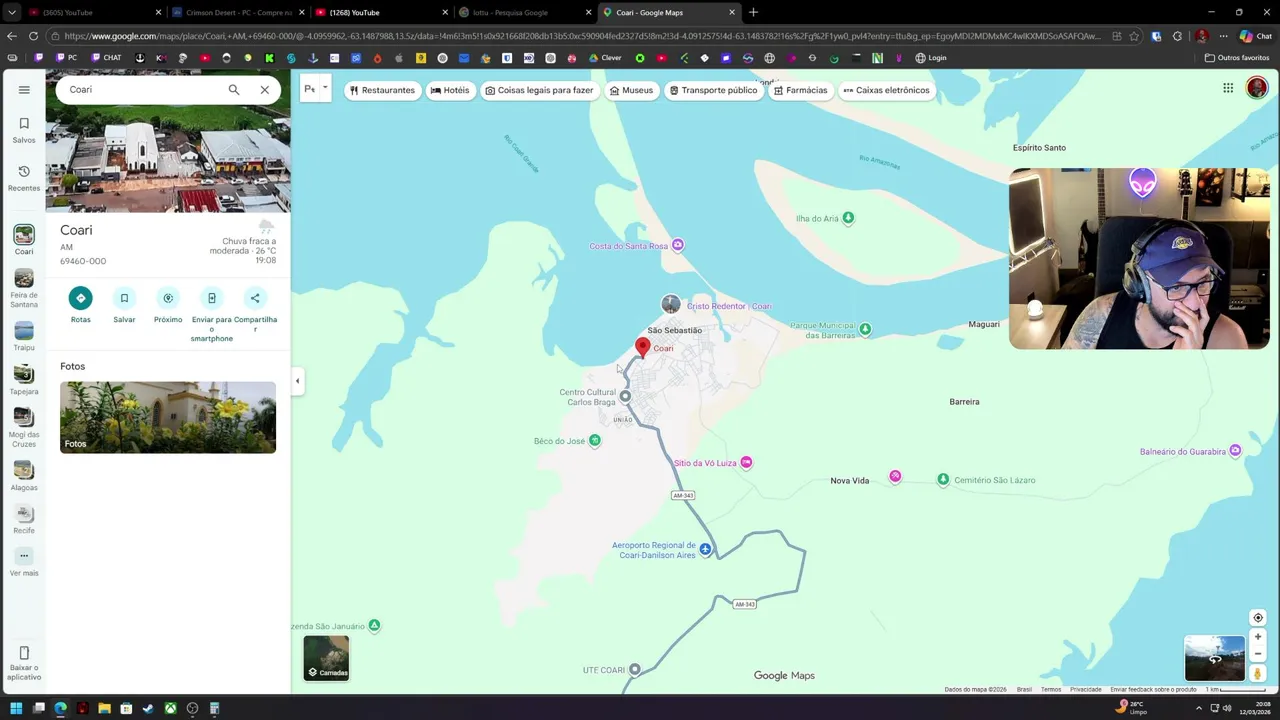Click the Termos link
Screen dimensions: 1280x720
pyautogui.click(x=1051, y=689)
